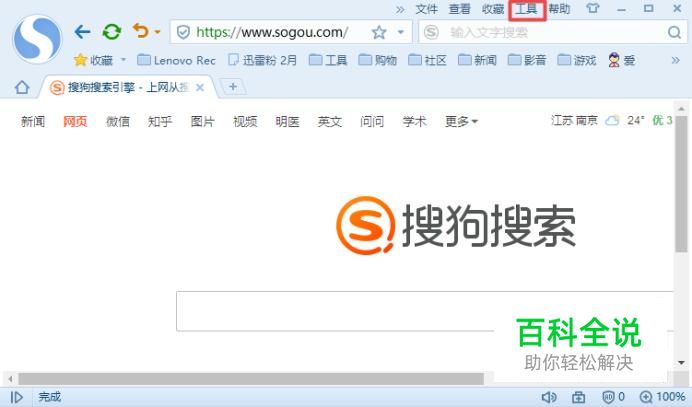Expand hidden menu items chevron
692x407 pixels.
coord(400,9)
